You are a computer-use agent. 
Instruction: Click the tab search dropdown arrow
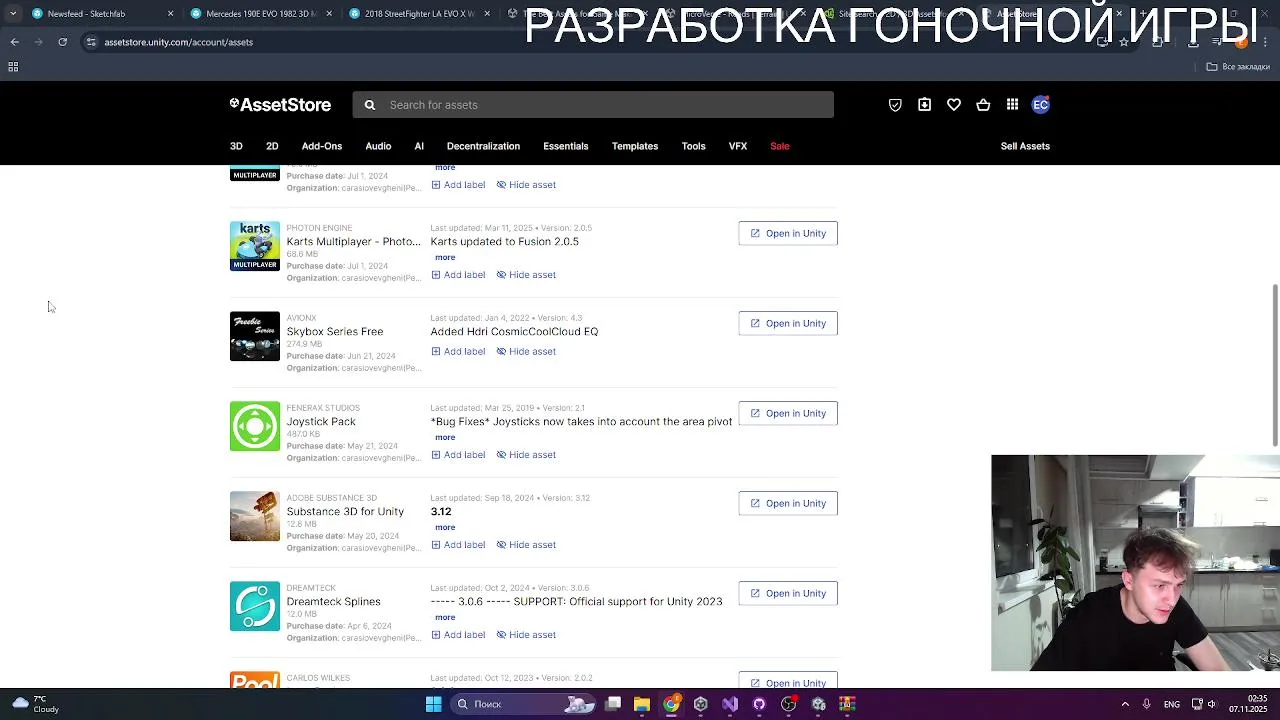[13, 14]
